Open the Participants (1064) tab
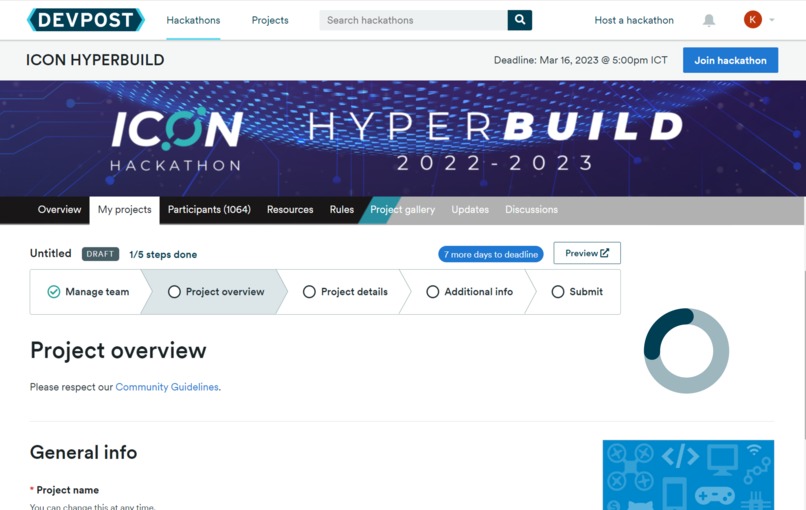The height and width of the screenshot is (510, 806). 209,210
